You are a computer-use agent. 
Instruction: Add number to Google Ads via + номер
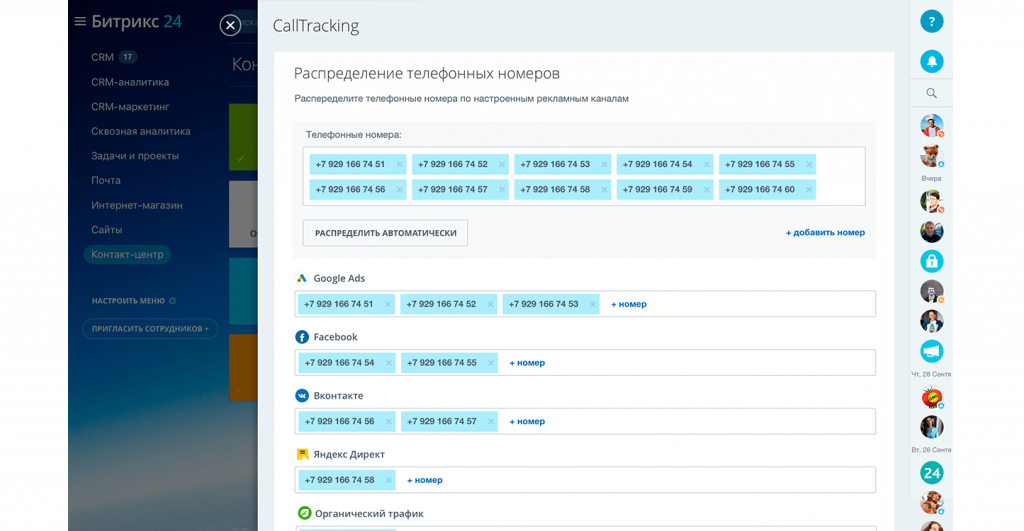pos(628,304)
